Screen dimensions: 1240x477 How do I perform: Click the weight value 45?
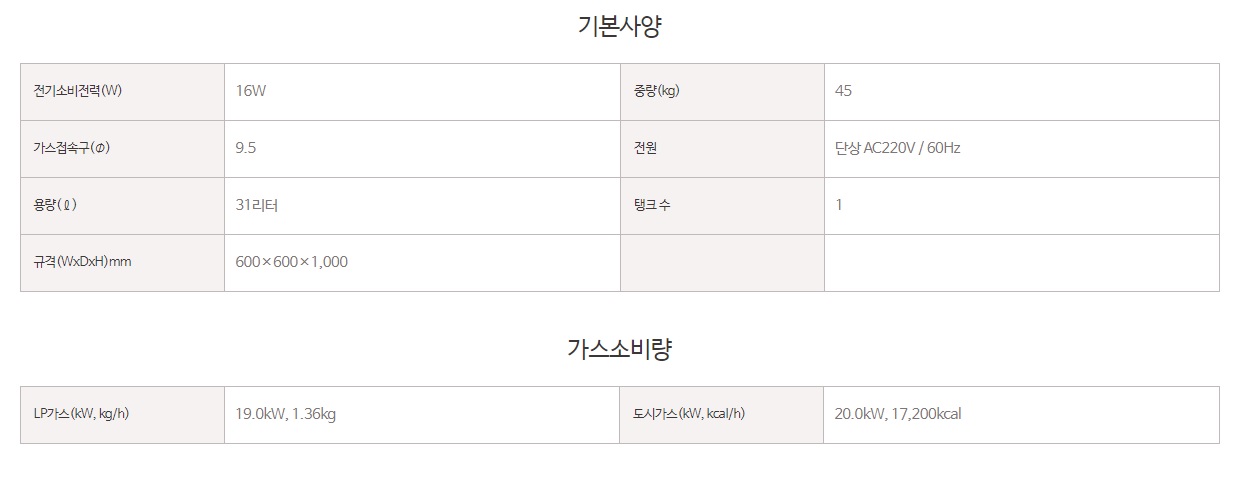843,91
